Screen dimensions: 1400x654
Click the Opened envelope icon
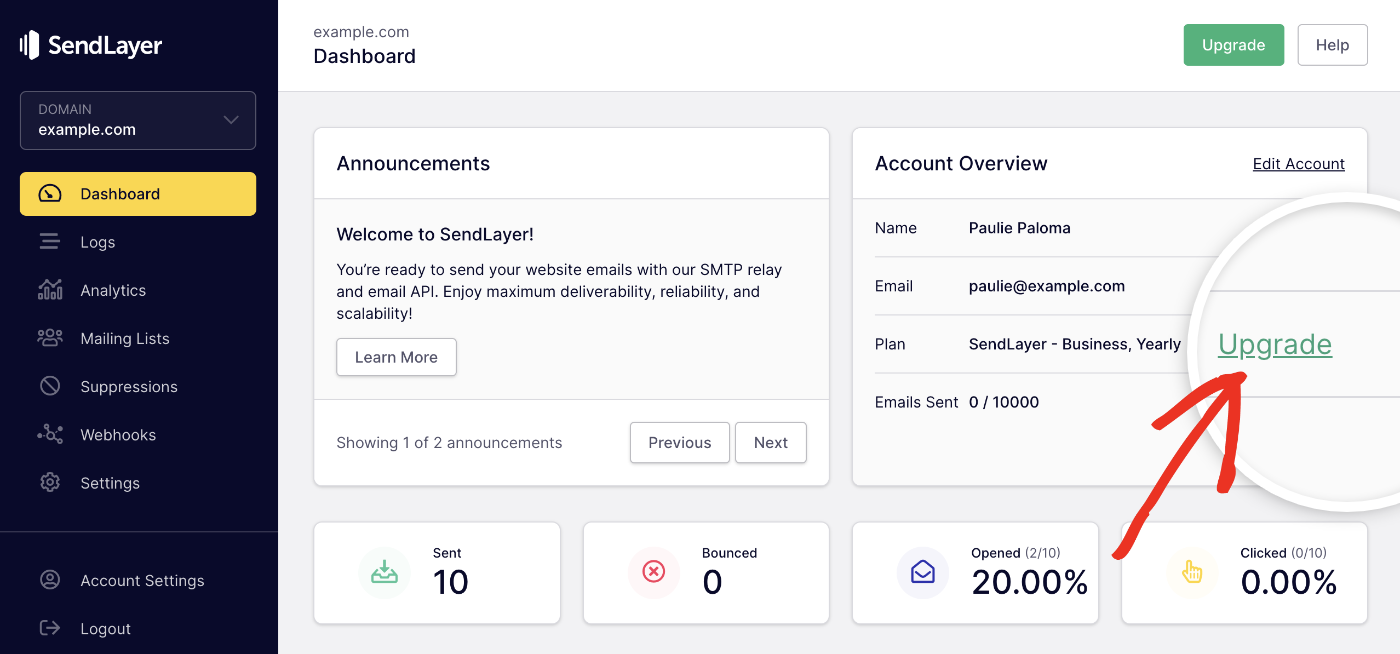(922, 571)
